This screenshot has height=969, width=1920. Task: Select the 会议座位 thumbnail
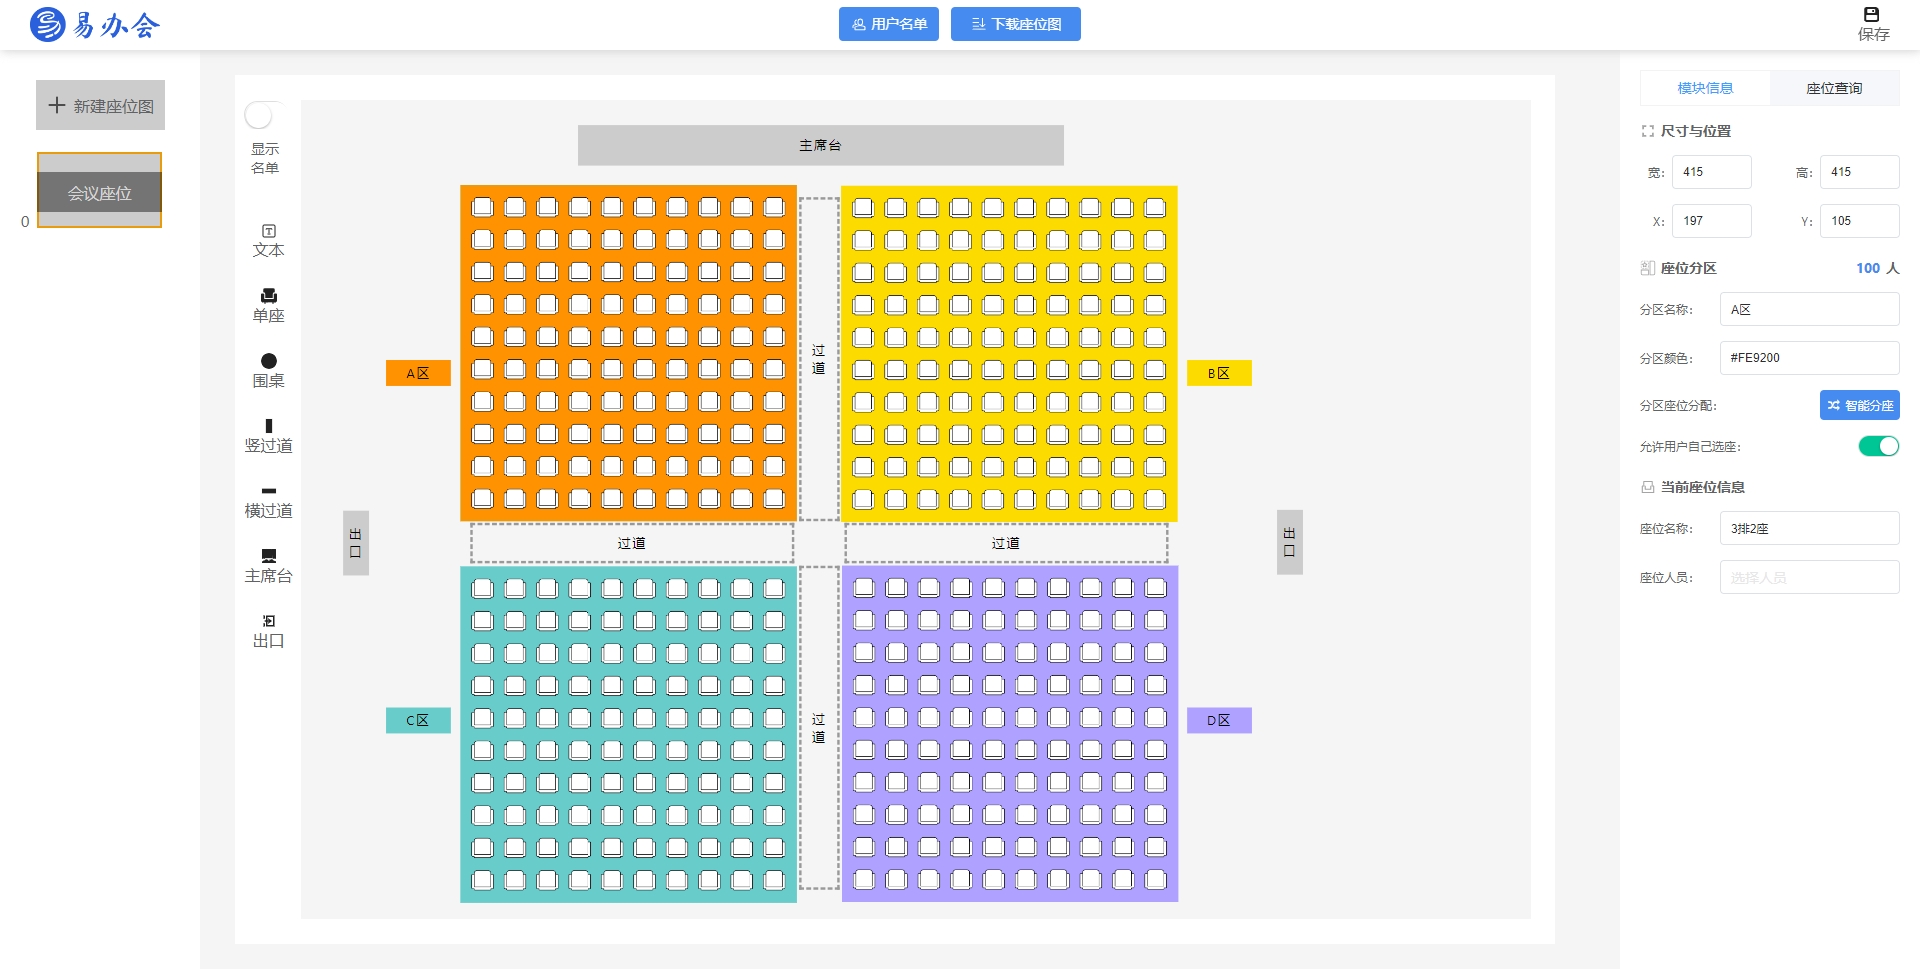point(99,190)
